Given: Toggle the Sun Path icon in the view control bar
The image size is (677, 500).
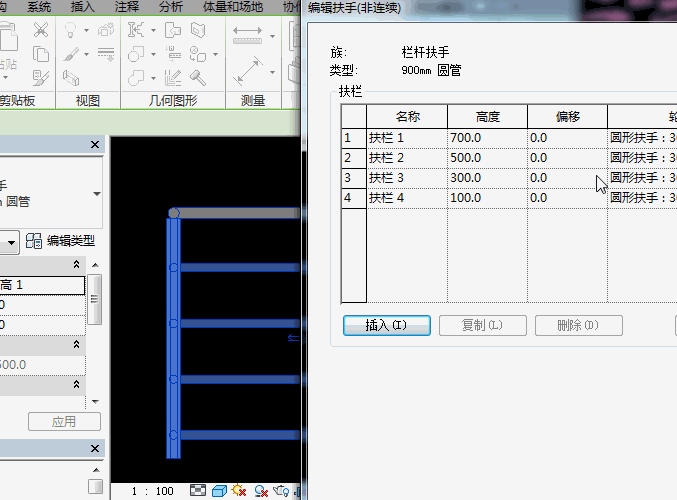Looking at the screenshot, I should click(239, 491).
